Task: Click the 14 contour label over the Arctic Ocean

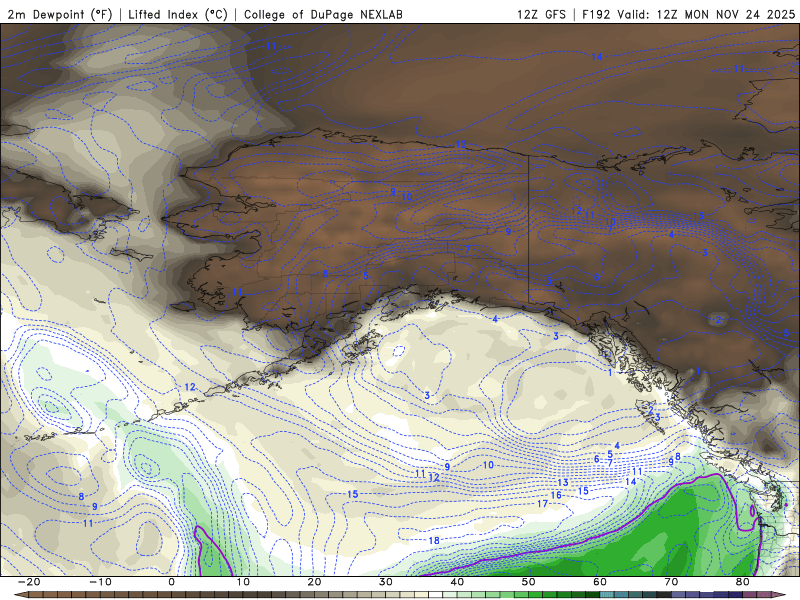Action: (597, 57)
